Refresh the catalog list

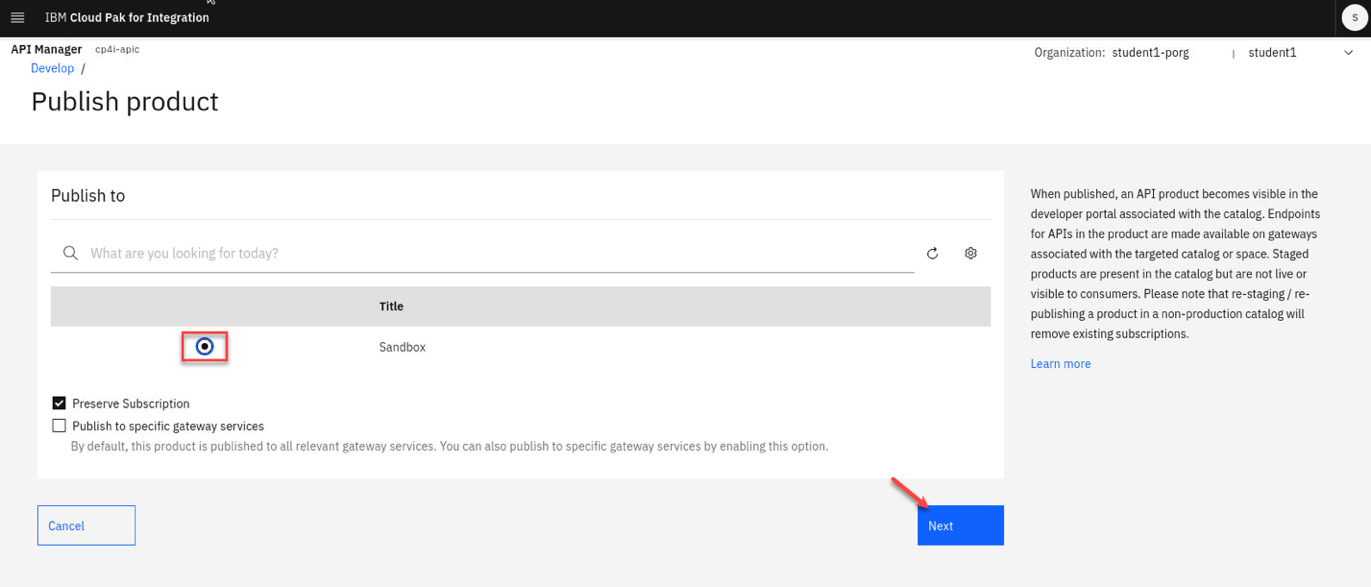point(932,253)
